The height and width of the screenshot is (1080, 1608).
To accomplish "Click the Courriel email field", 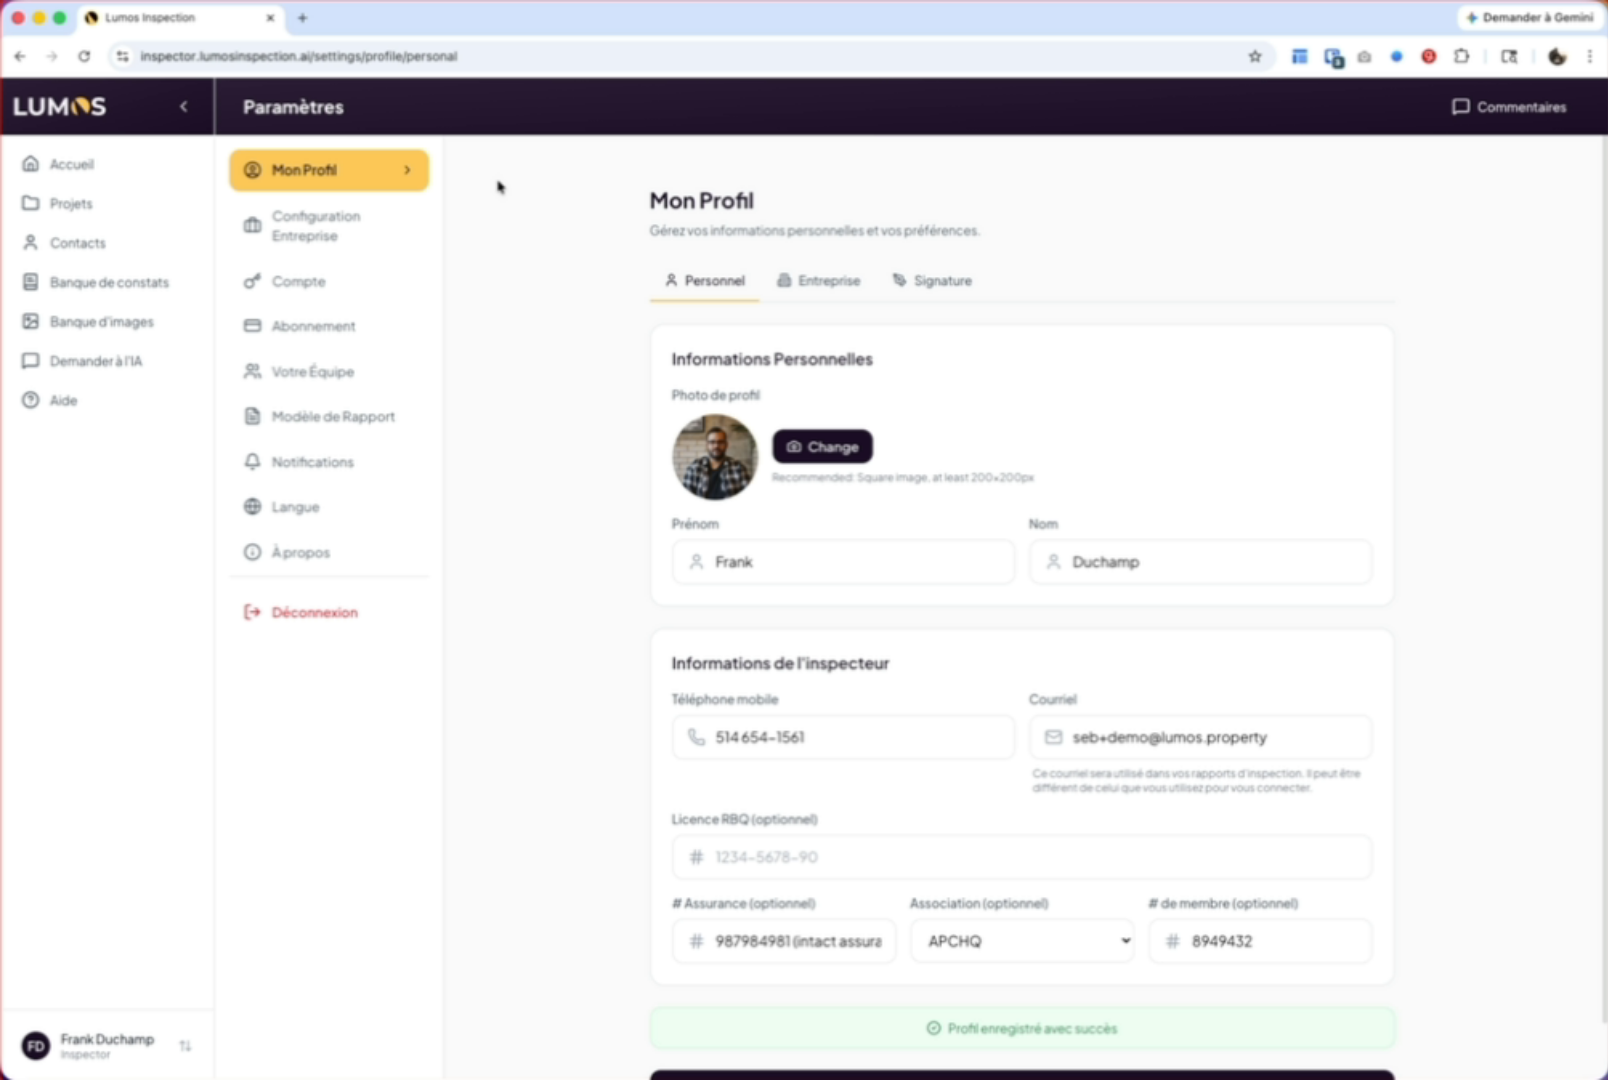I will click(x=1200, y=737).
